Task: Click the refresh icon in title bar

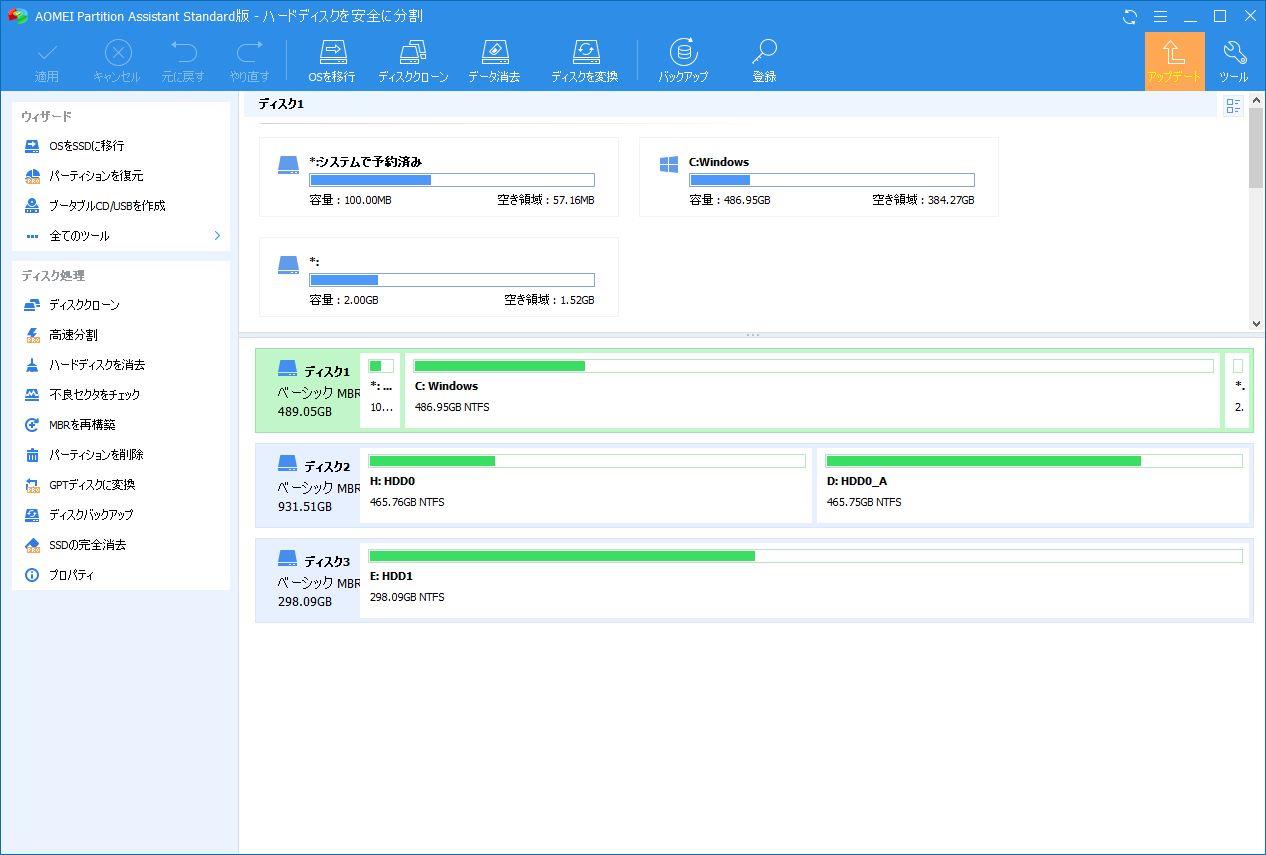Action: (x=1130, y=16)
